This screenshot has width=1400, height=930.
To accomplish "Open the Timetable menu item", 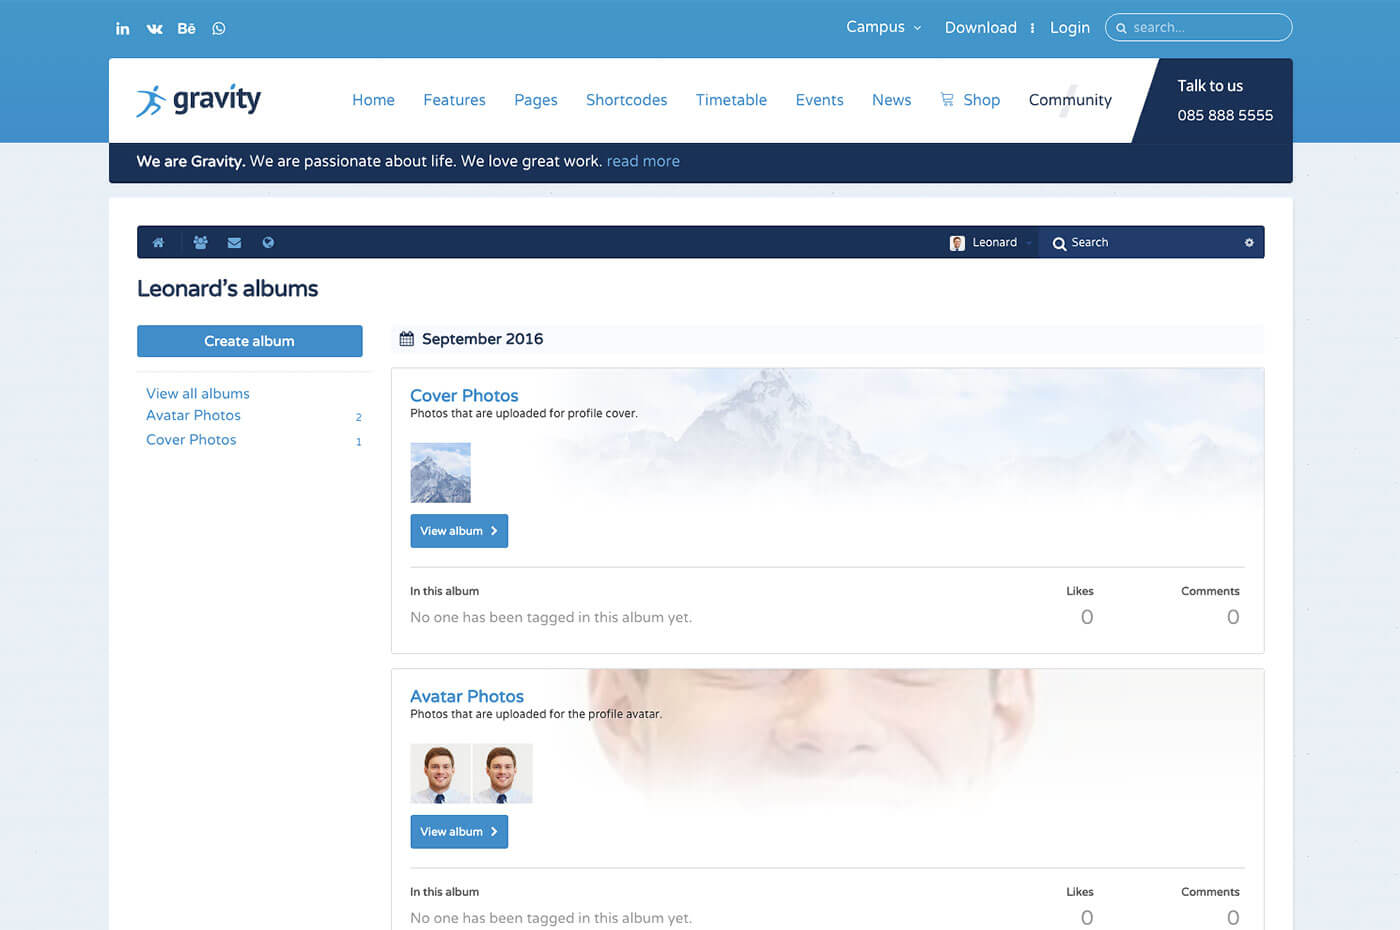I will coord(731,100).
